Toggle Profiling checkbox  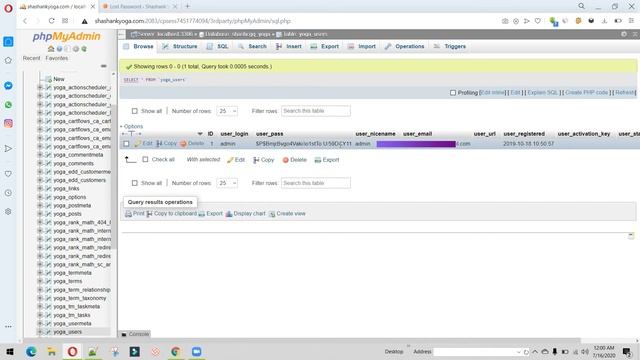point(453,93)
